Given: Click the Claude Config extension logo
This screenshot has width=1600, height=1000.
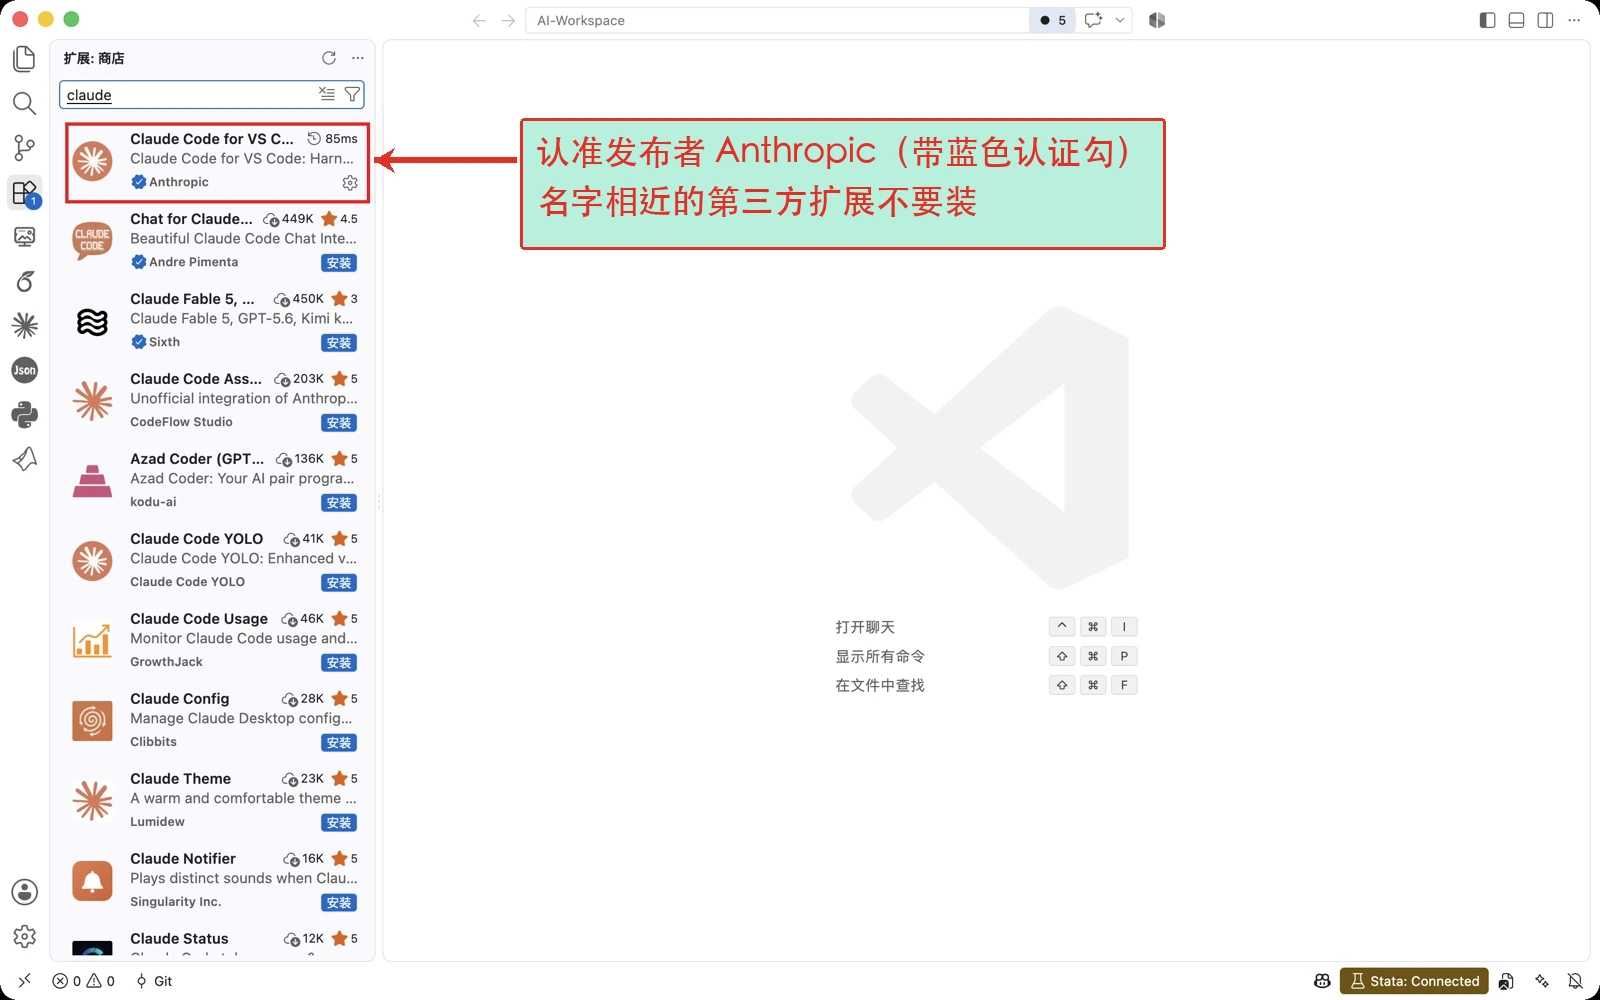Looking at the screenshot, I should click(x=92, y=721).
